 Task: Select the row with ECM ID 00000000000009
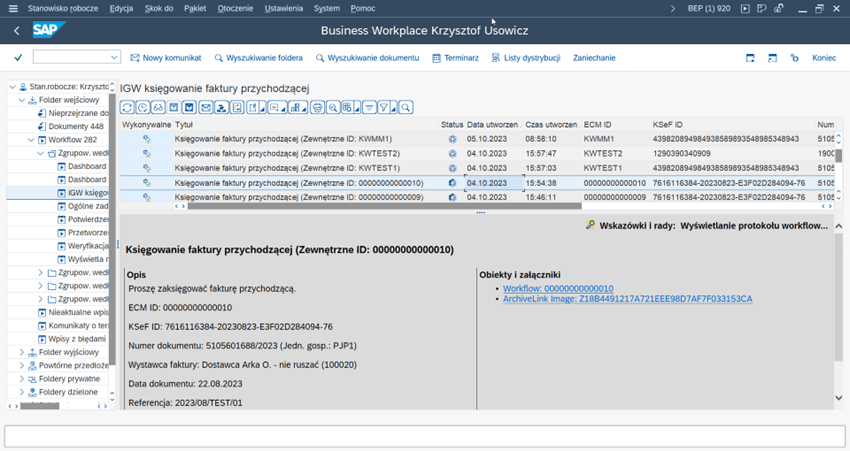477,197
